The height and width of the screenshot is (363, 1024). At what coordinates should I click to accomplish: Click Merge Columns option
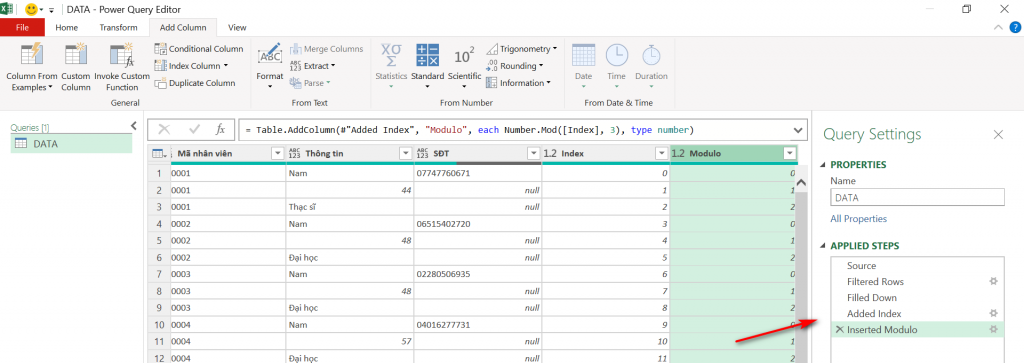tap(326, 49)
